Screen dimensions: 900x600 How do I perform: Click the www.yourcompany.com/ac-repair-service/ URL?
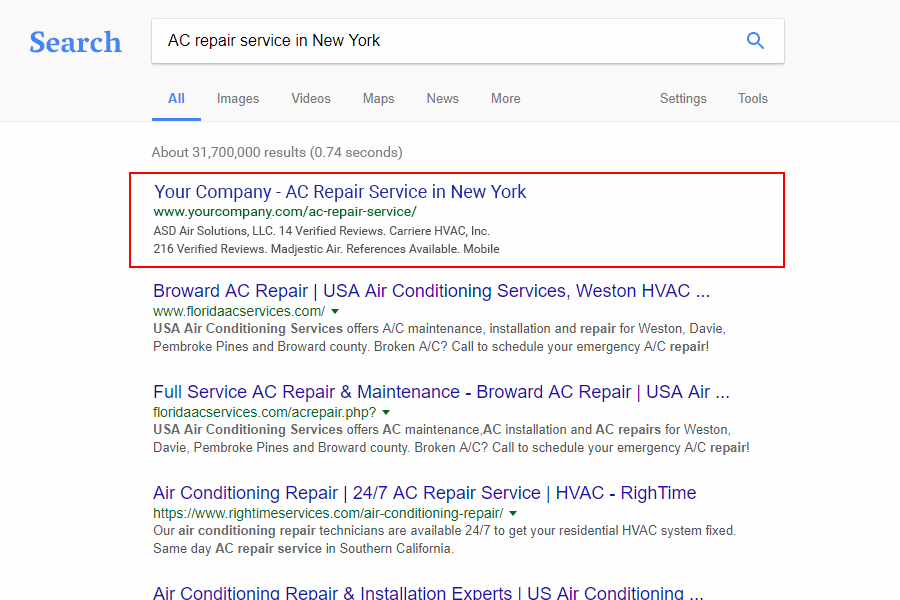[x=285, y=212]
